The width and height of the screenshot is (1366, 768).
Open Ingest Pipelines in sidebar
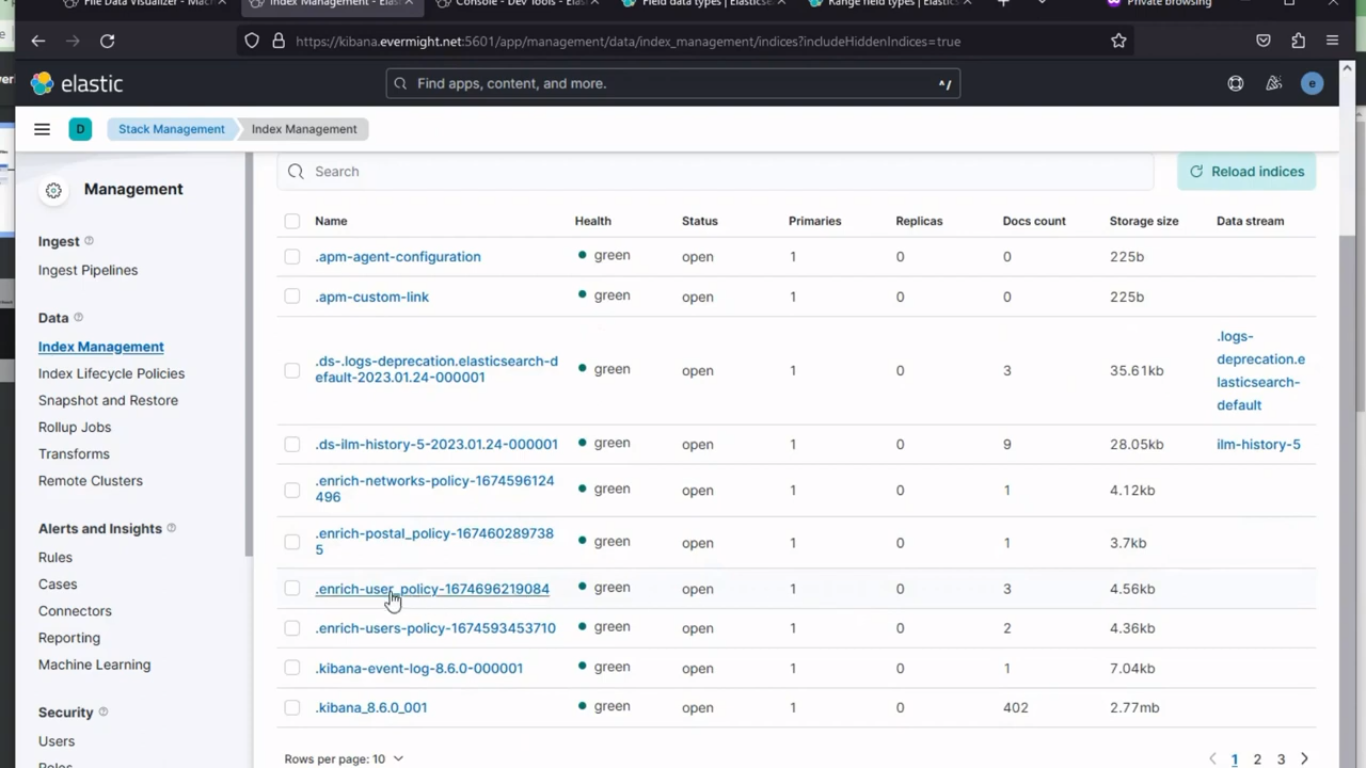click(x=88, y=270)
